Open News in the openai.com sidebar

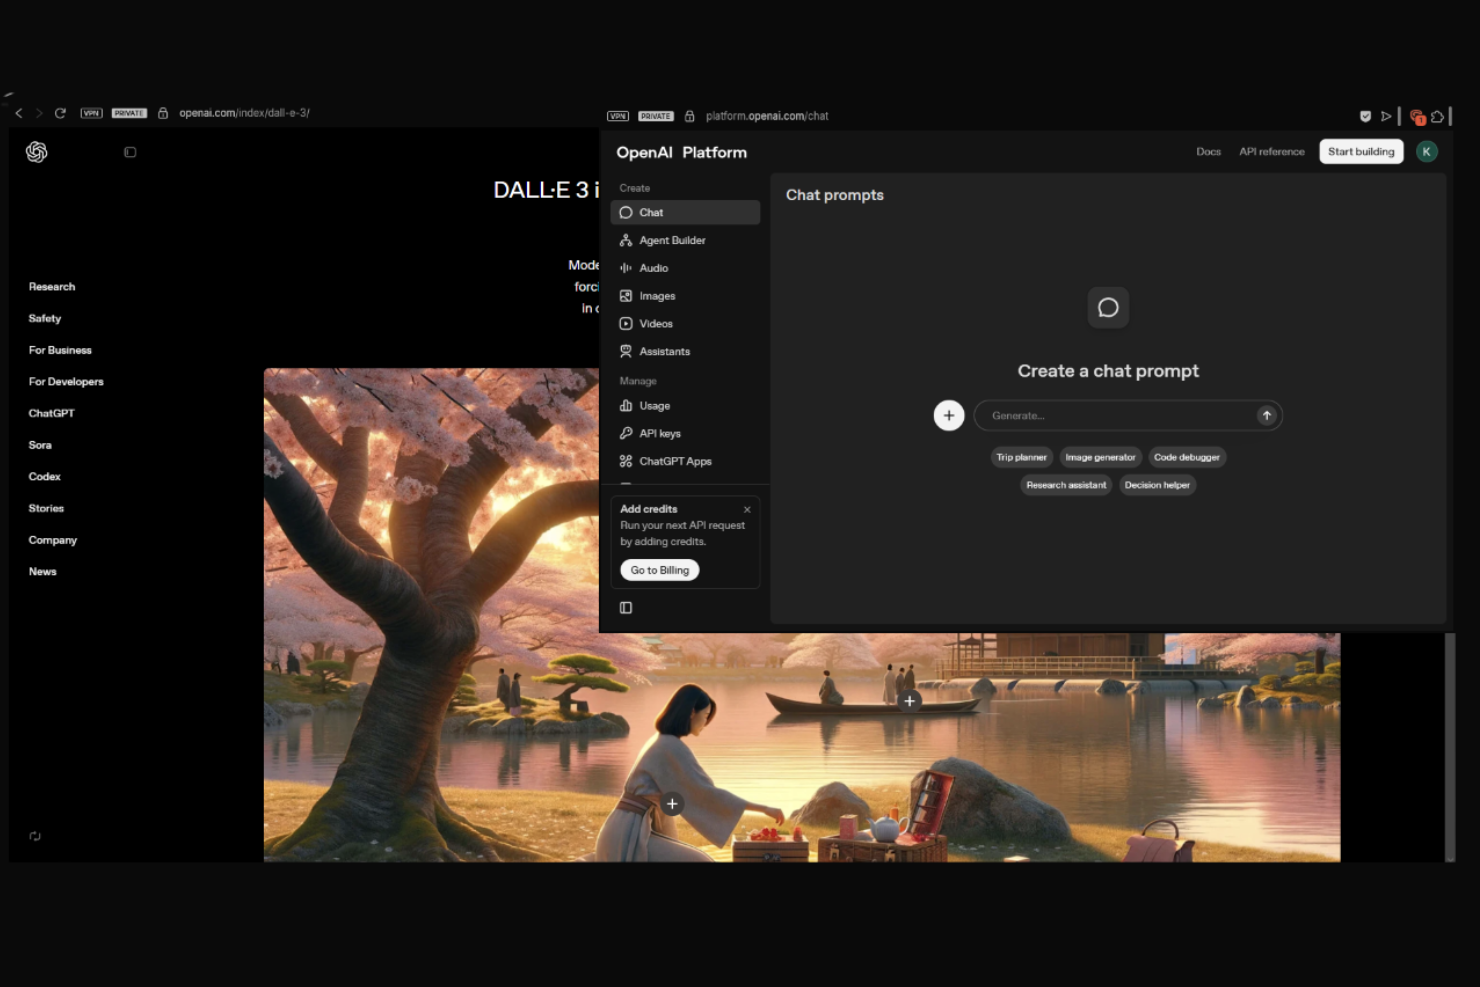coord(42,572)
